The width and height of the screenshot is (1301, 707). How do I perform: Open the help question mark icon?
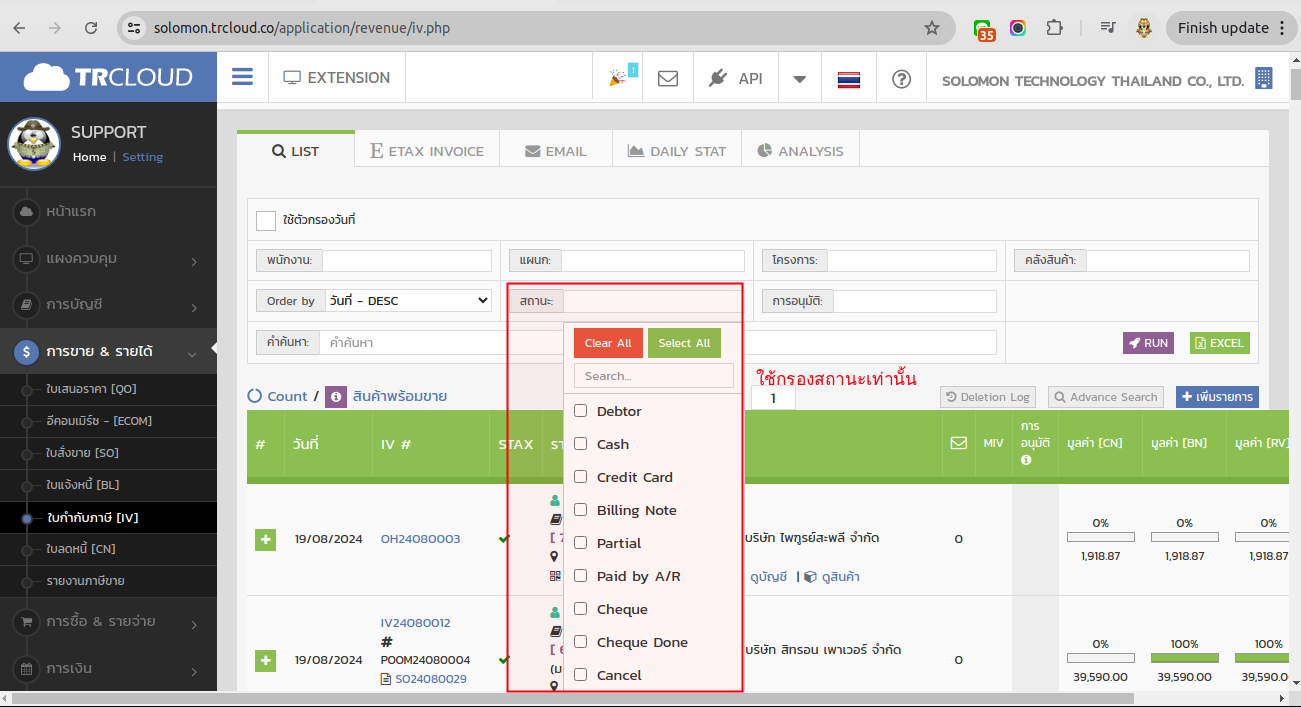pyautogui.click(x=902, y=78)
